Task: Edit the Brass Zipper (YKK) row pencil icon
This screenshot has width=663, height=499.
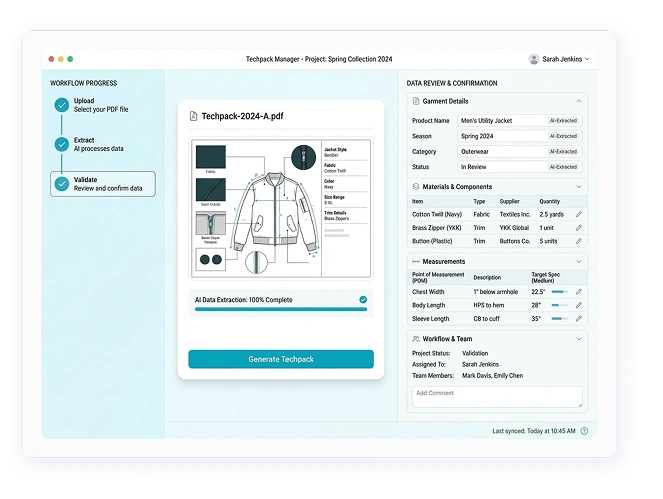Action: pos(579,228)
